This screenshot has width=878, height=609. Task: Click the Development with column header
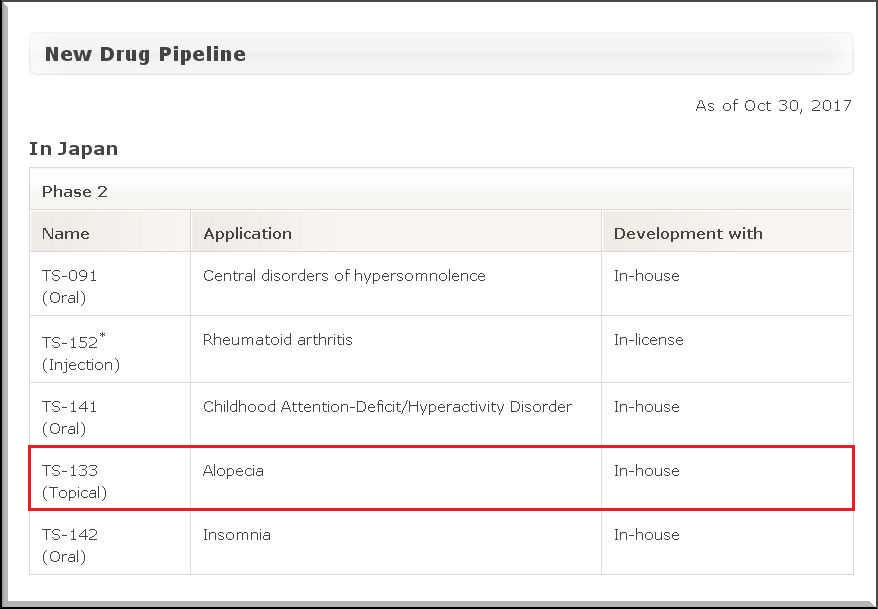(688, 233)
